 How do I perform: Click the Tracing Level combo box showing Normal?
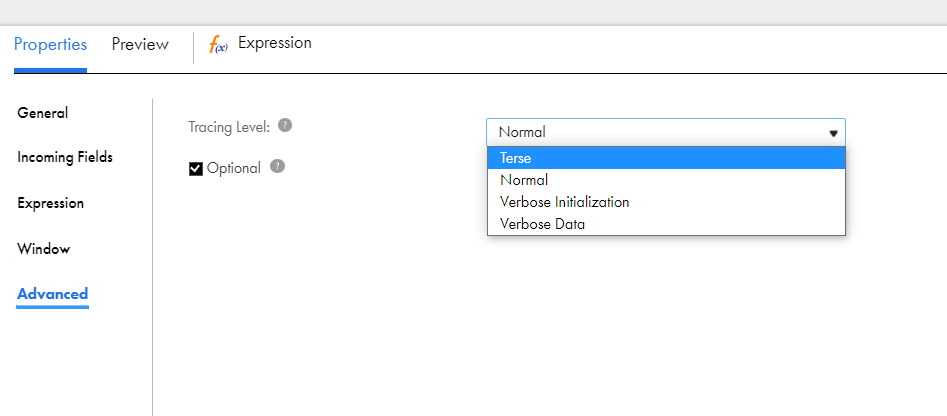tap(666, 132)
